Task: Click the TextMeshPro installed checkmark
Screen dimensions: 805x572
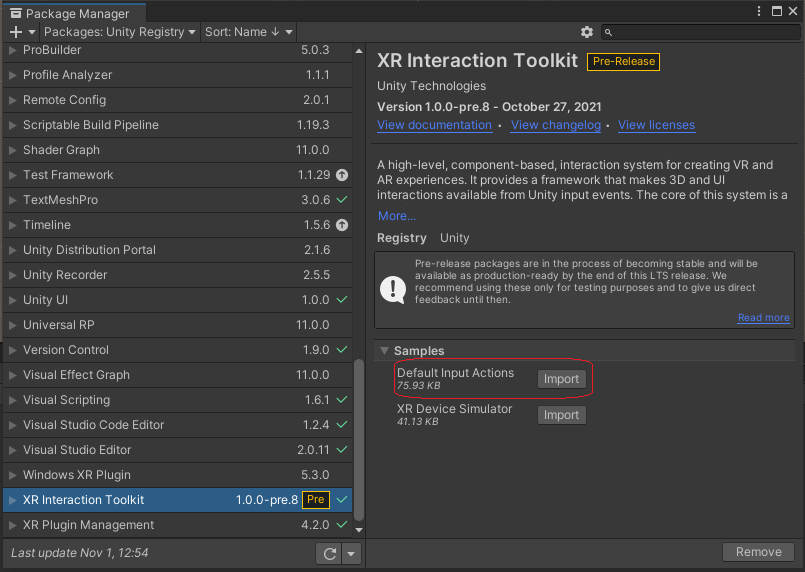Action: click(342, 200)
